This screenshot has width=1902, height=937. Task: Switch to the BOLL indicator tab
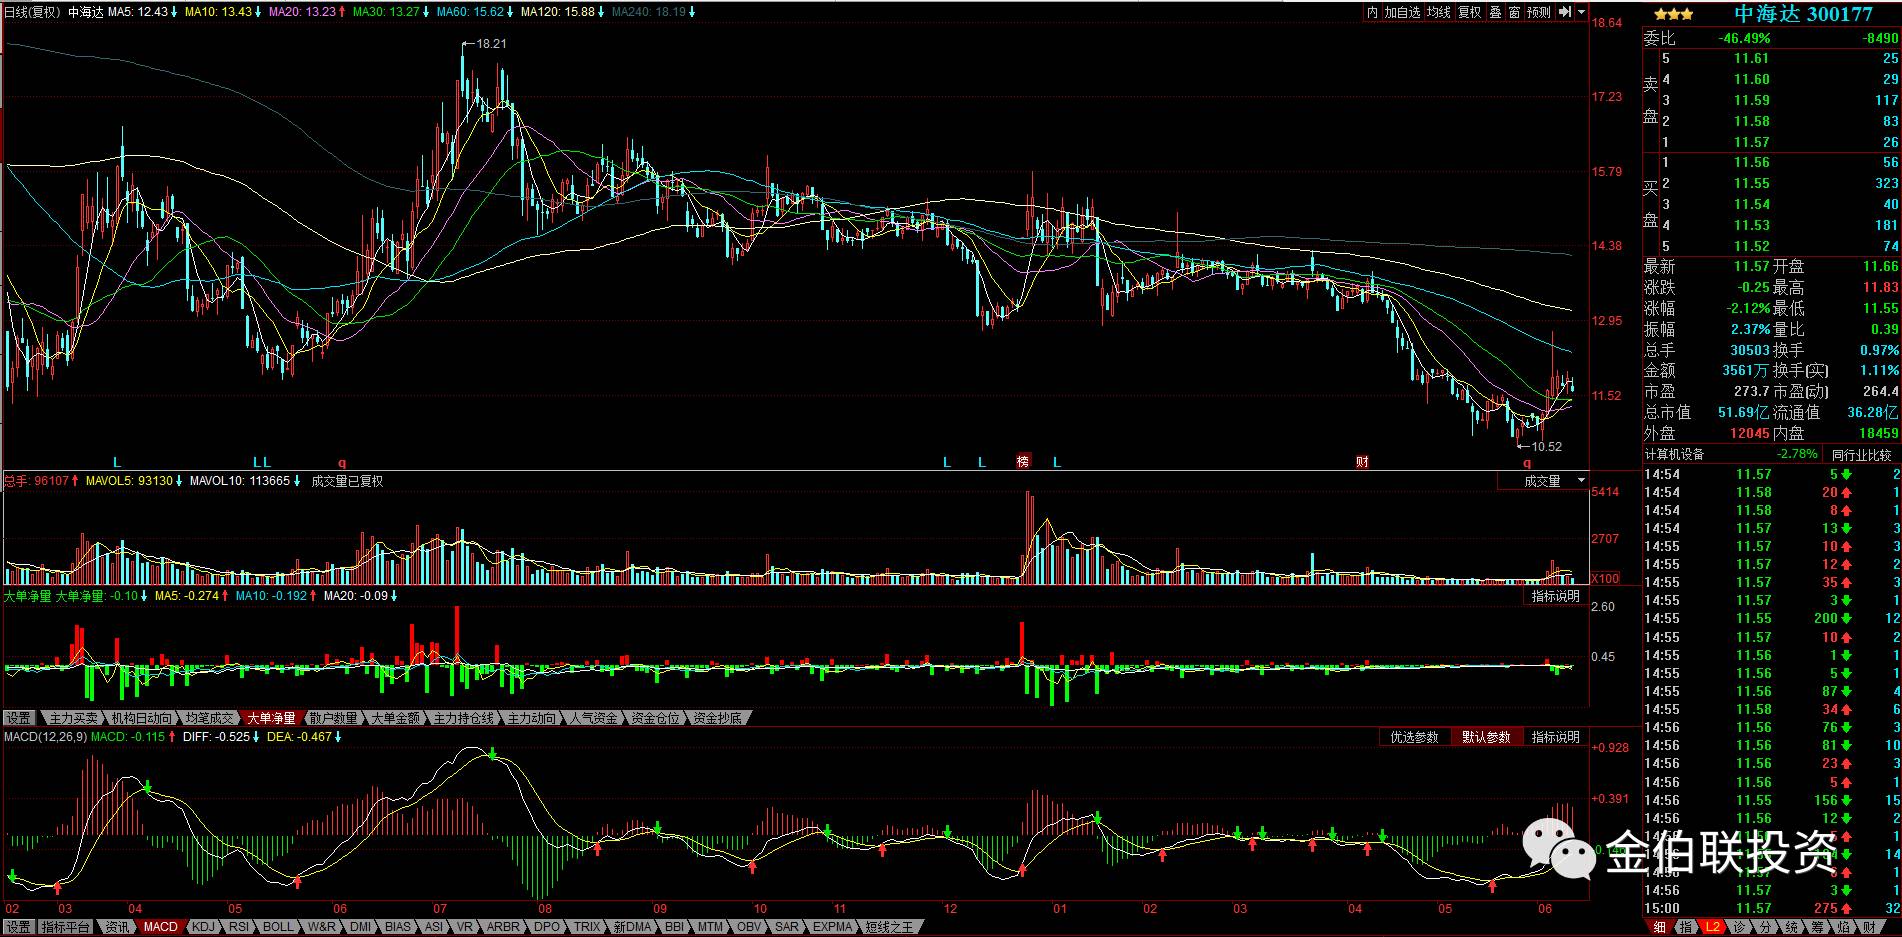[278, 927]
